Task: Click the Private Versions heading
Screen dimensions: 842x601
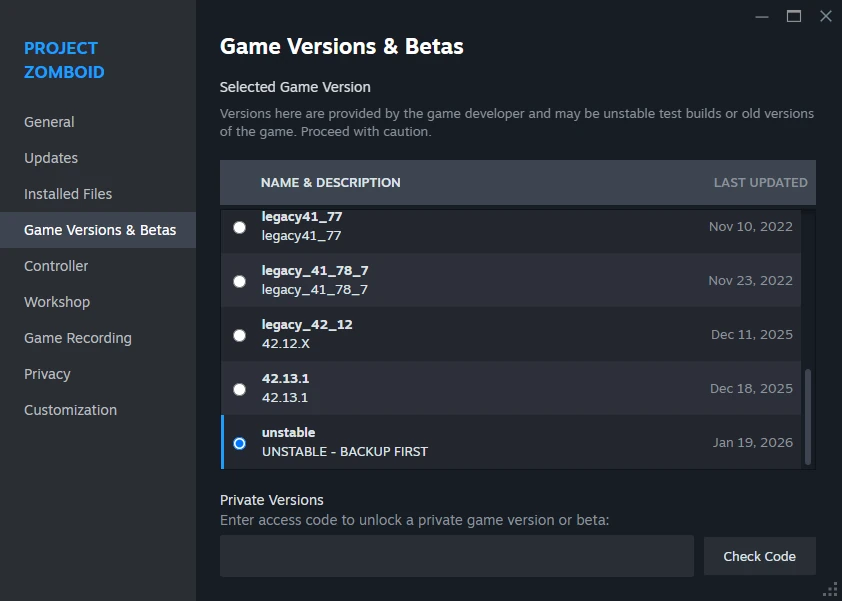Action: tap(272, 500)
